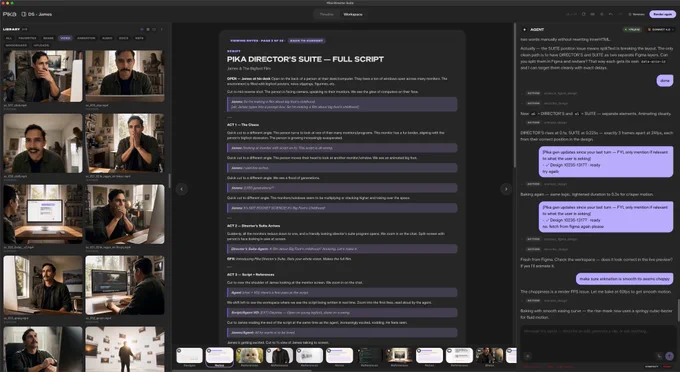Screen dimensions: 680x372
Task: Click the Render again button
Action: [x=662, y=14]
